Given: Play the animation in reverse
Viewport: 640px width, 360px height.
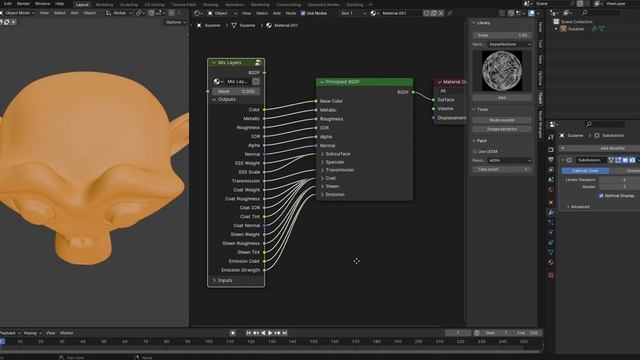Looking at the screenshot, I should tap(263, 333).
